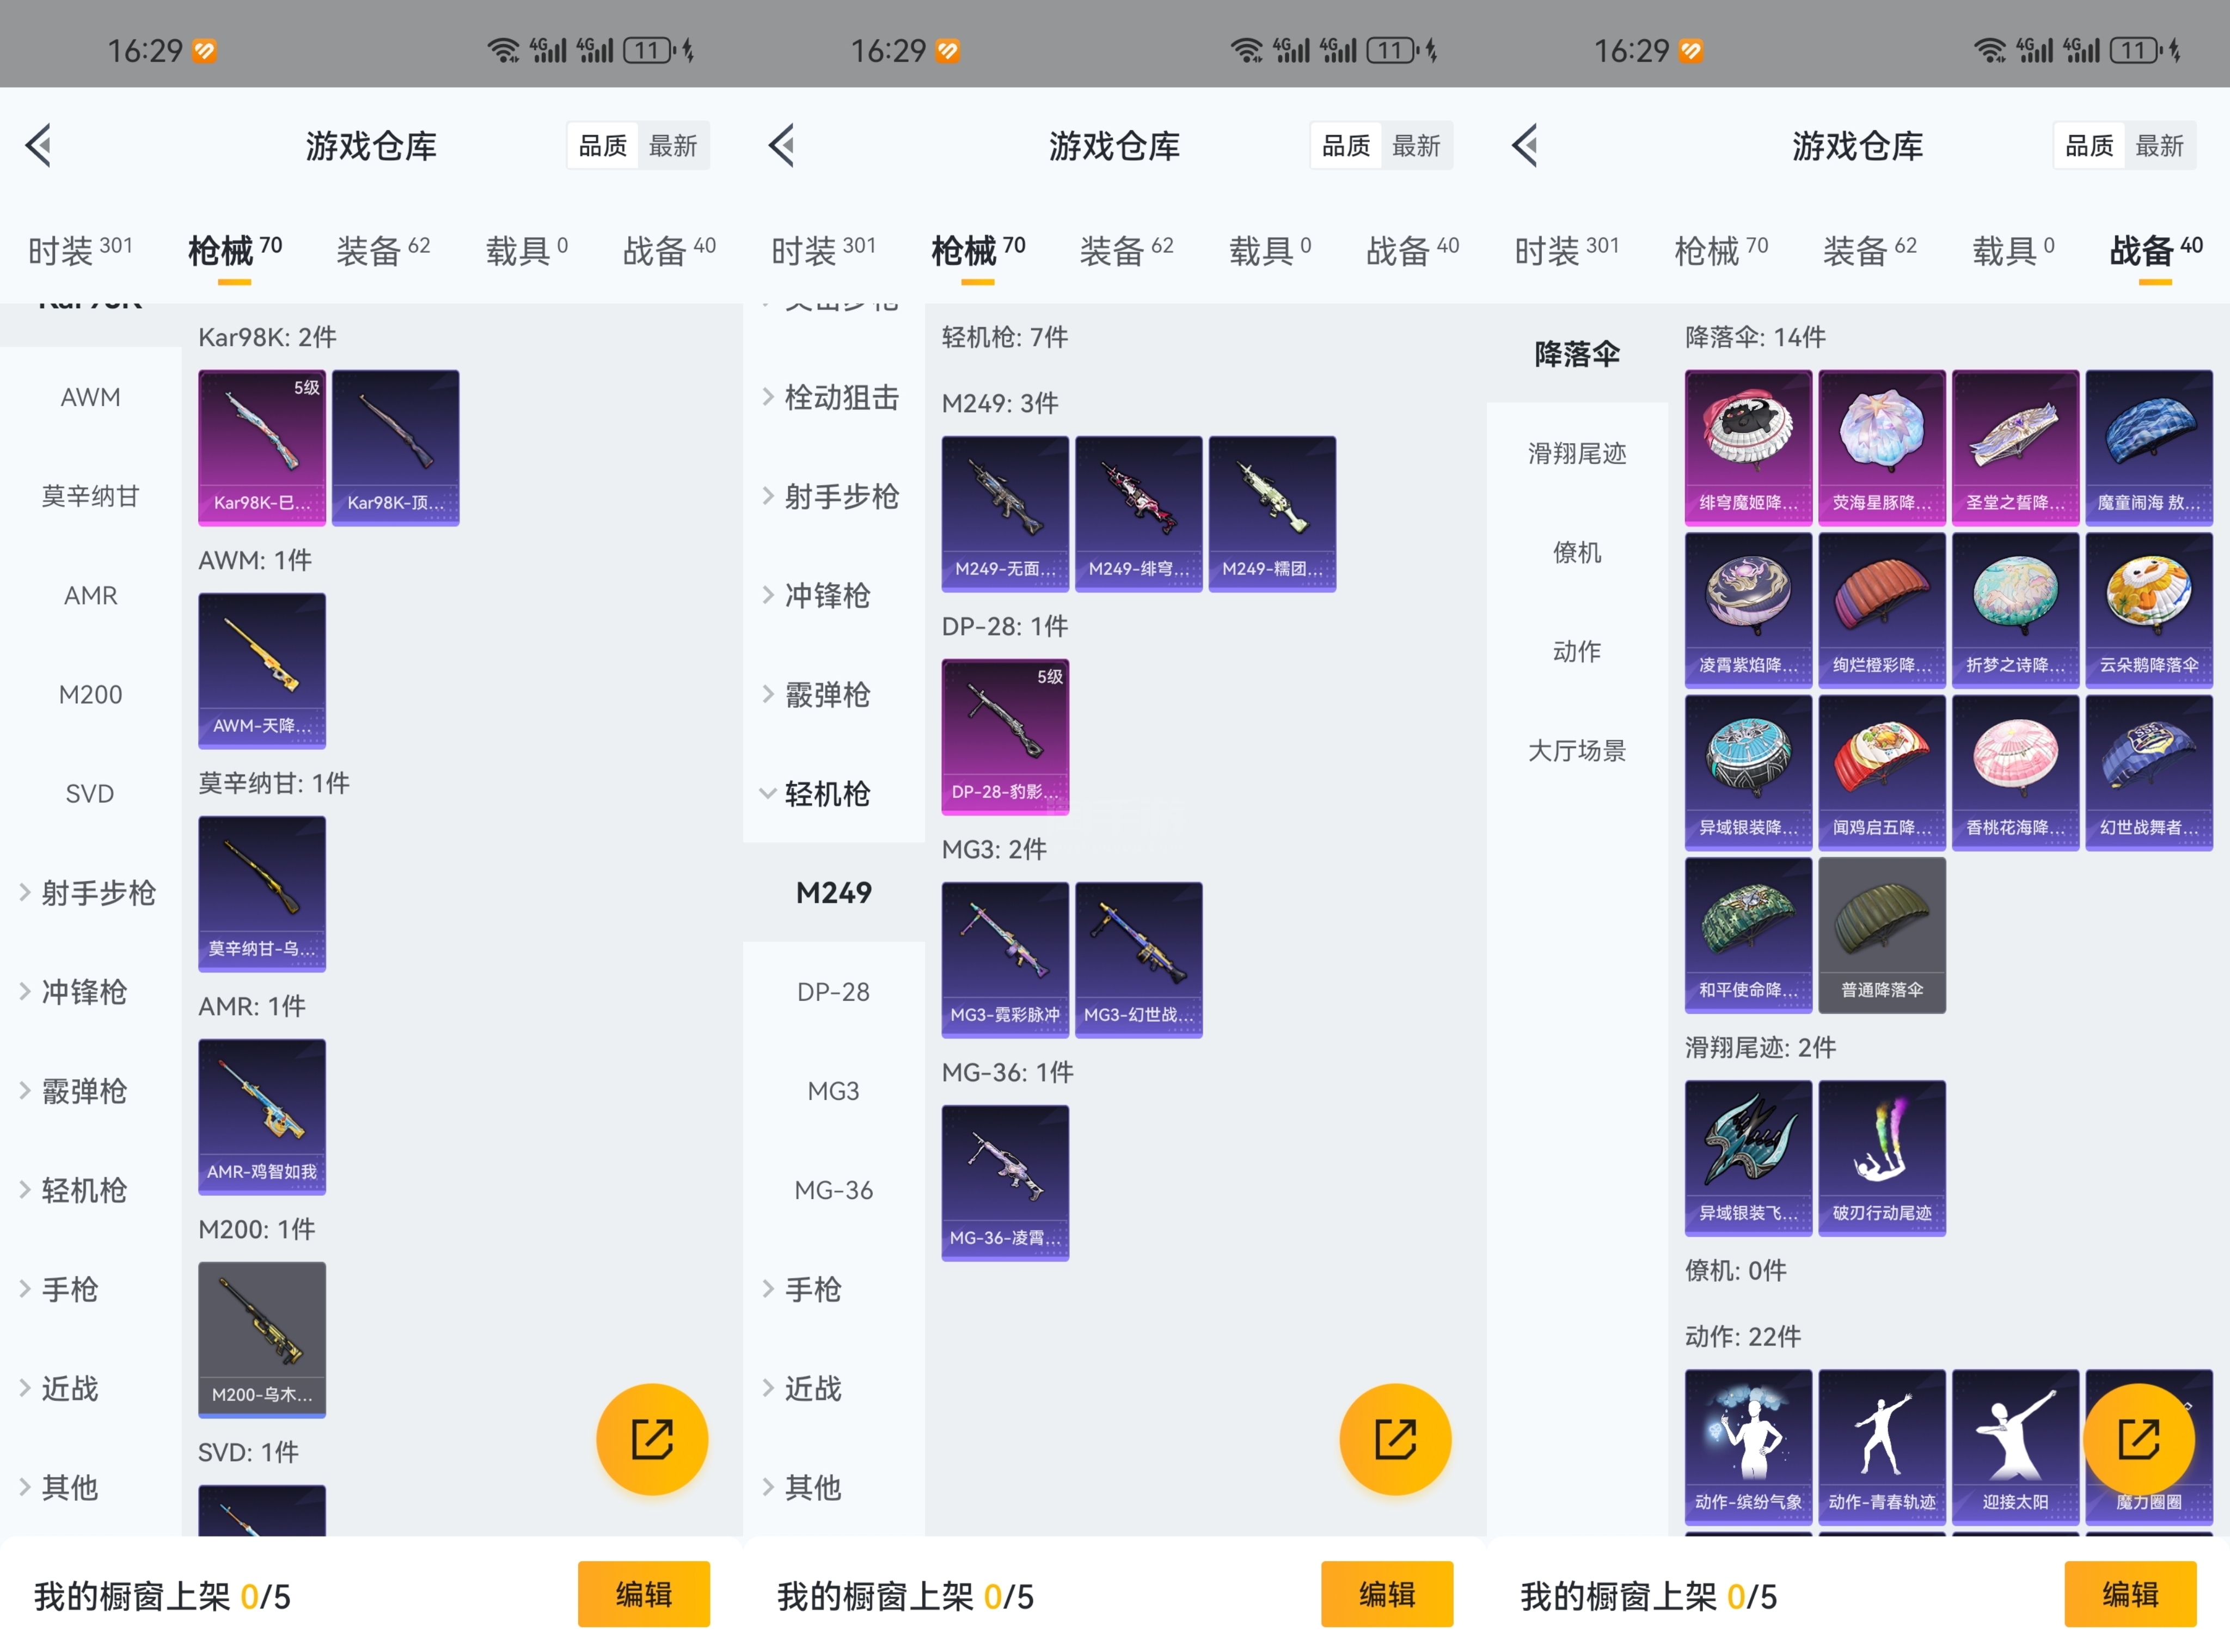Select 滑翔尾迹 category in right sidebar
The height and width of the screenshot is (1652, 2230).
click(x=1577, y=453)
